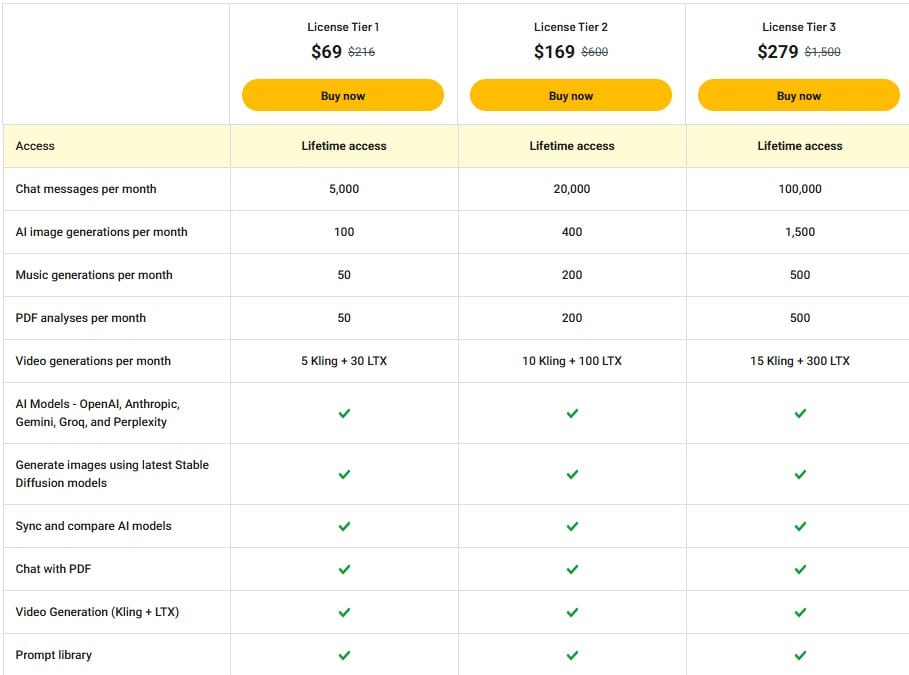This screenshot has width=909, height=675.
Task: Select the Chat with PDF checkmark in Tier 3
Action: (800, 569)
